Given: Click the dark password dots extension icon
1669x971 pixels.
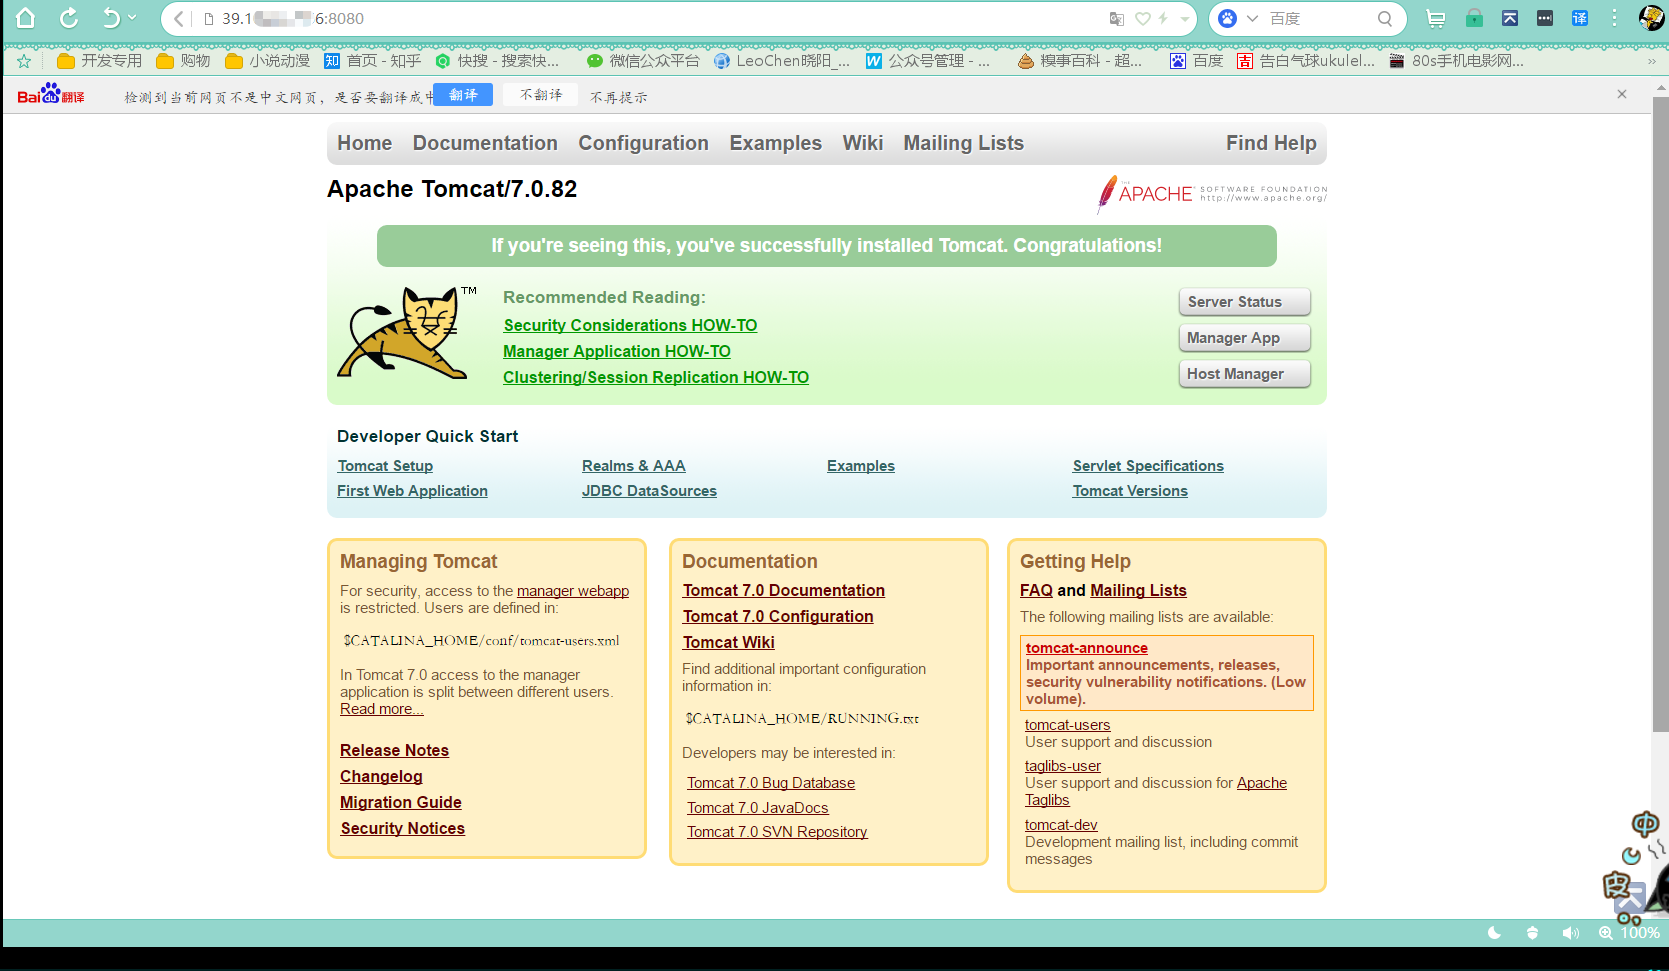Looking at the screenshot, I should [x=1545, y=18].
